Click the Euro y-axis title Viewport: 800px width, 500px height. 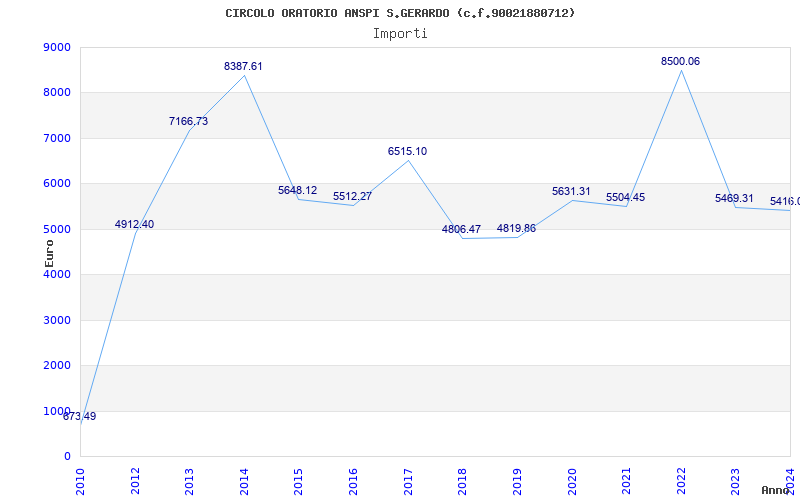tap(49, 253)
